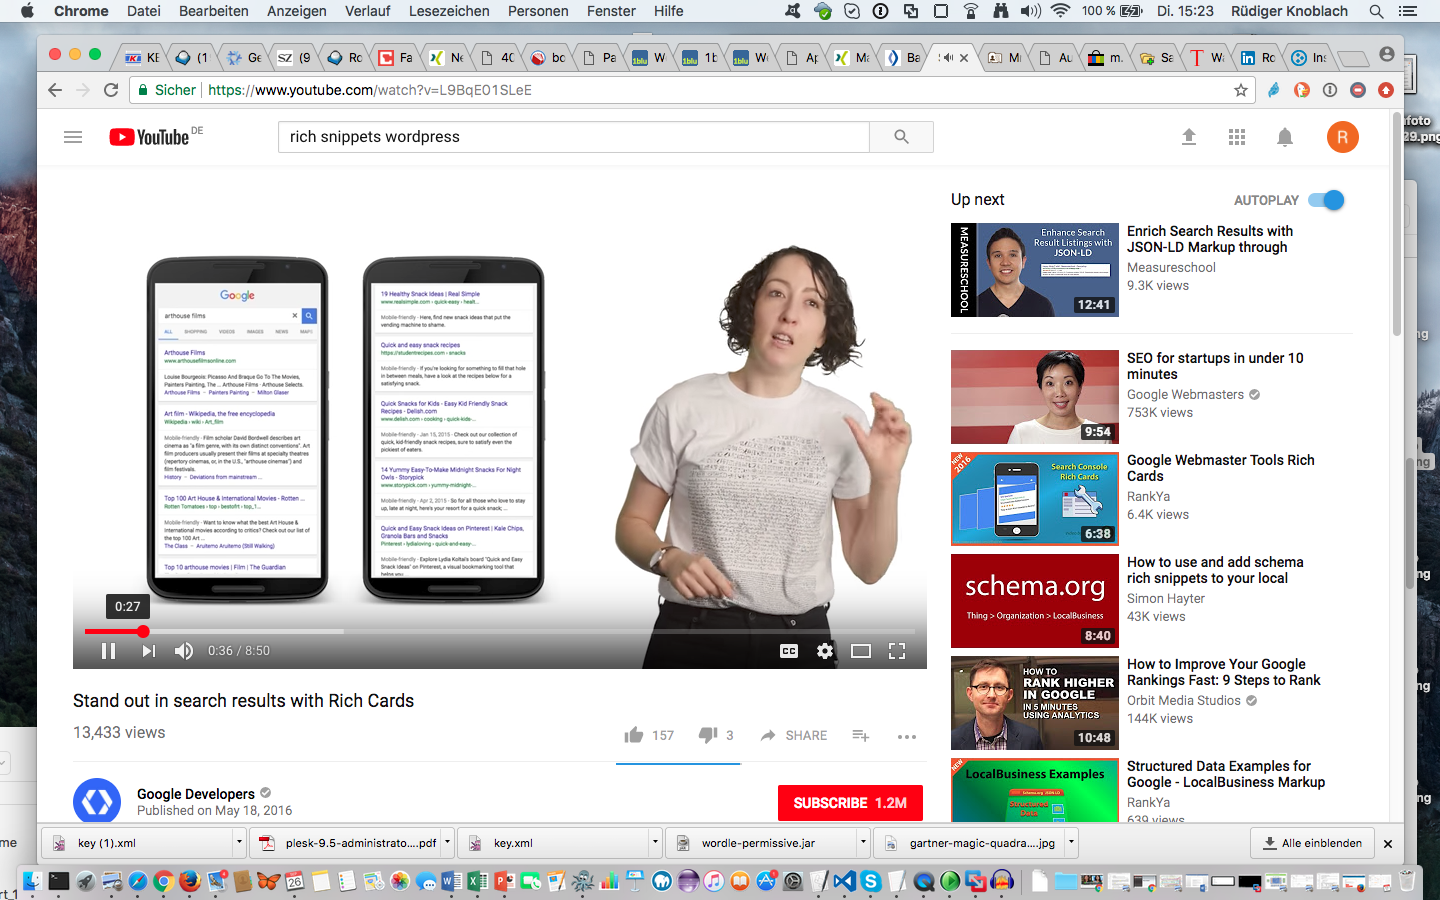Open the Datei menu
The height and width of the screenshot is (900, 1440).
pos(144,11)
